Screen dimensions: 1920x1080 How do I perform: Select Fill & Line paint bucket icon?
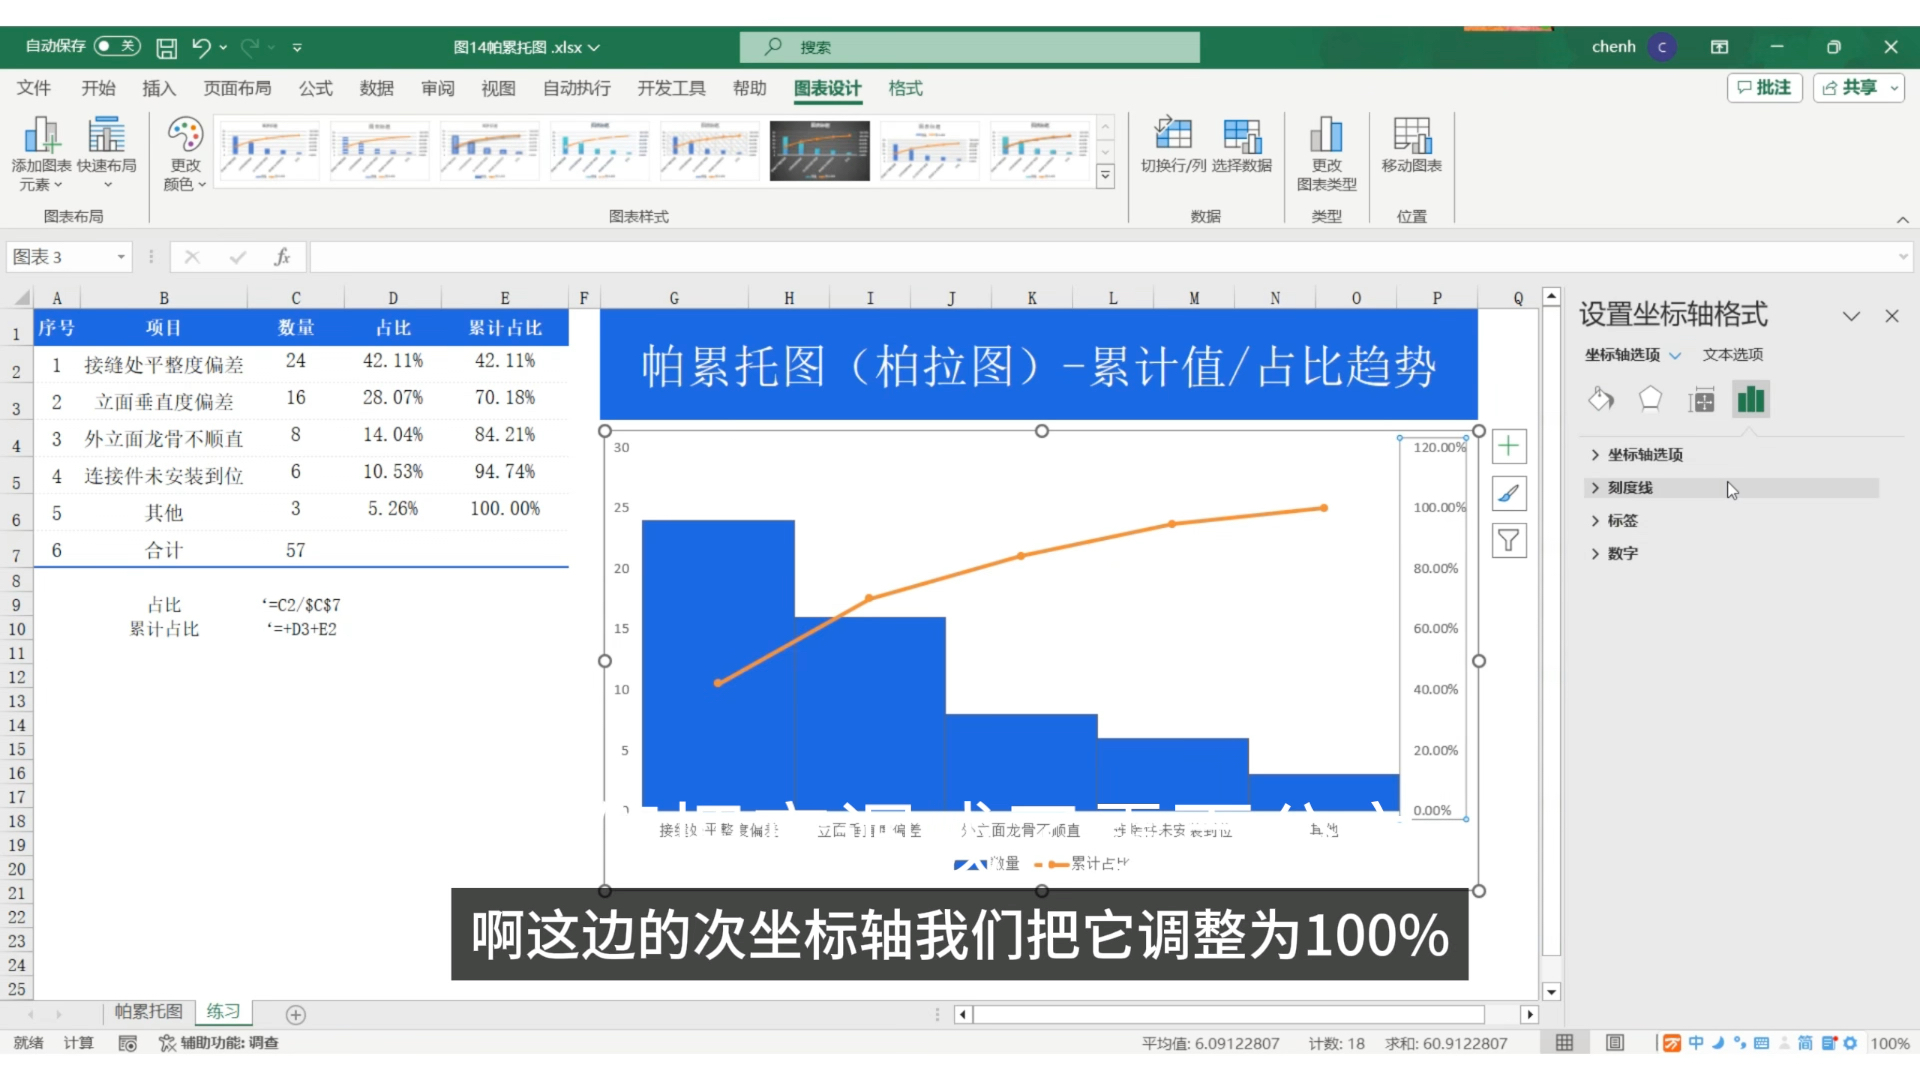tap(1601, 400)
